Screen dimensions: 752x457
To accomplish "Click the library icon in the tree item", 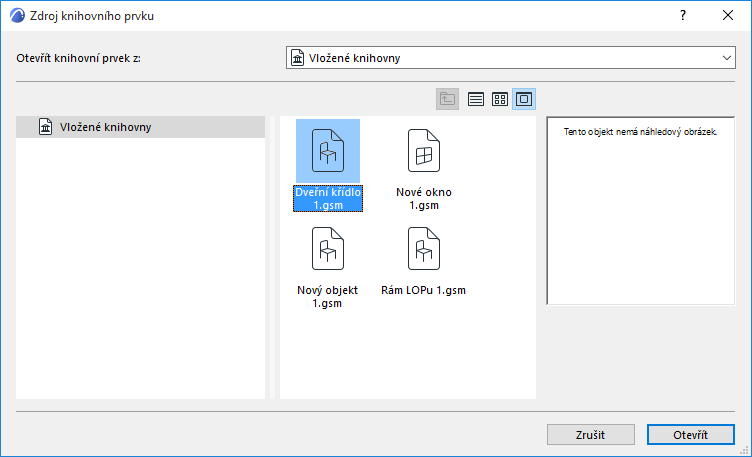I will pyautogui.click(x=46, y=127).
